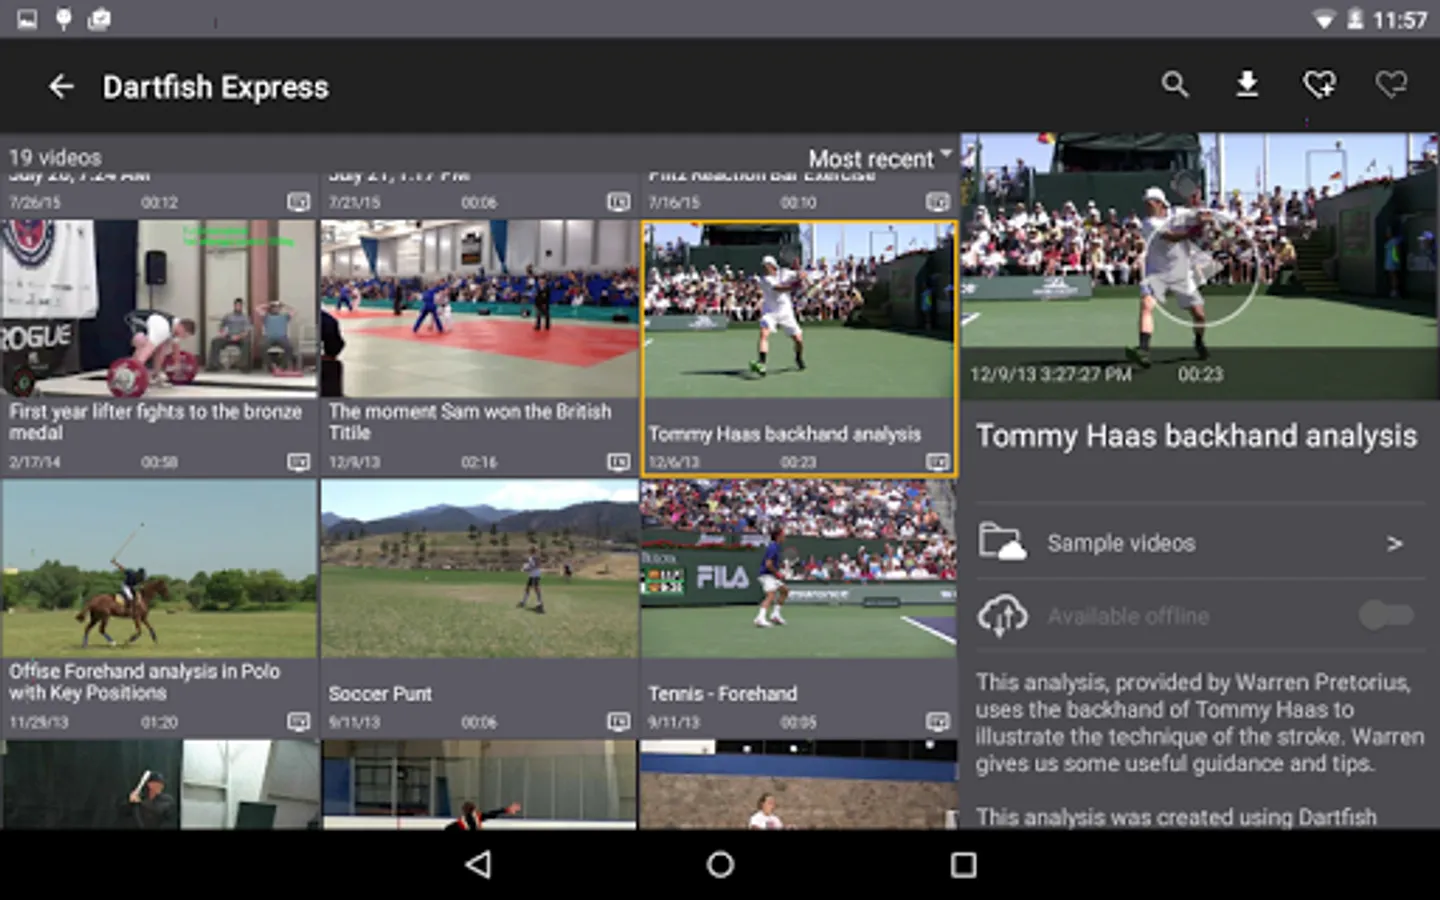The image size is (1440, 900).
Task: Open the weightlifter video thumbnail
Action: [159, 309]
